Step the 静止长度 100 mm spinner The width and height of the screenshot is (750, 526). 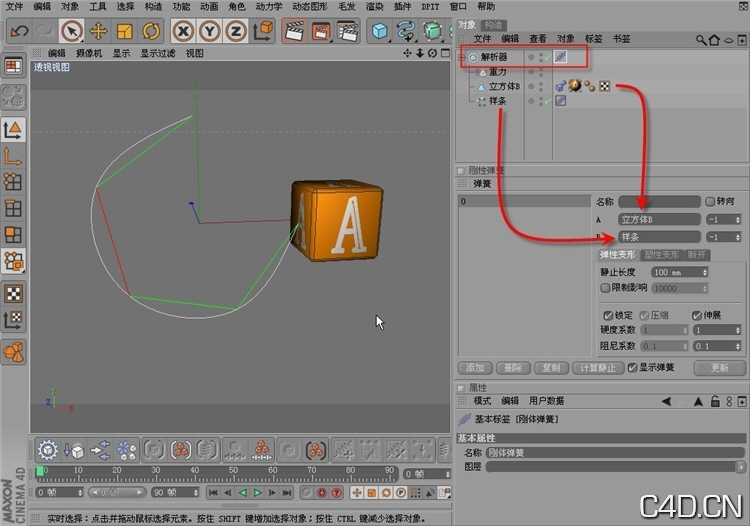(705, 272)
